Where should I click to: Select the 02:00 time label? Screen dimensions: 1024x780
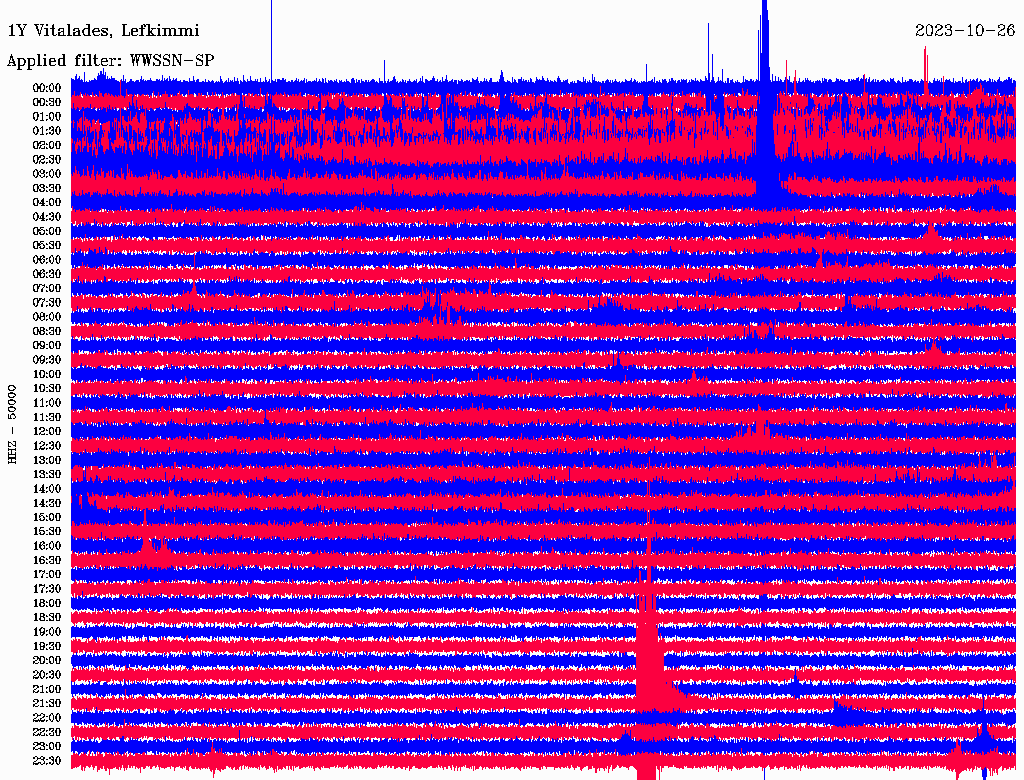pyautogui.click(x=47, y=145)
